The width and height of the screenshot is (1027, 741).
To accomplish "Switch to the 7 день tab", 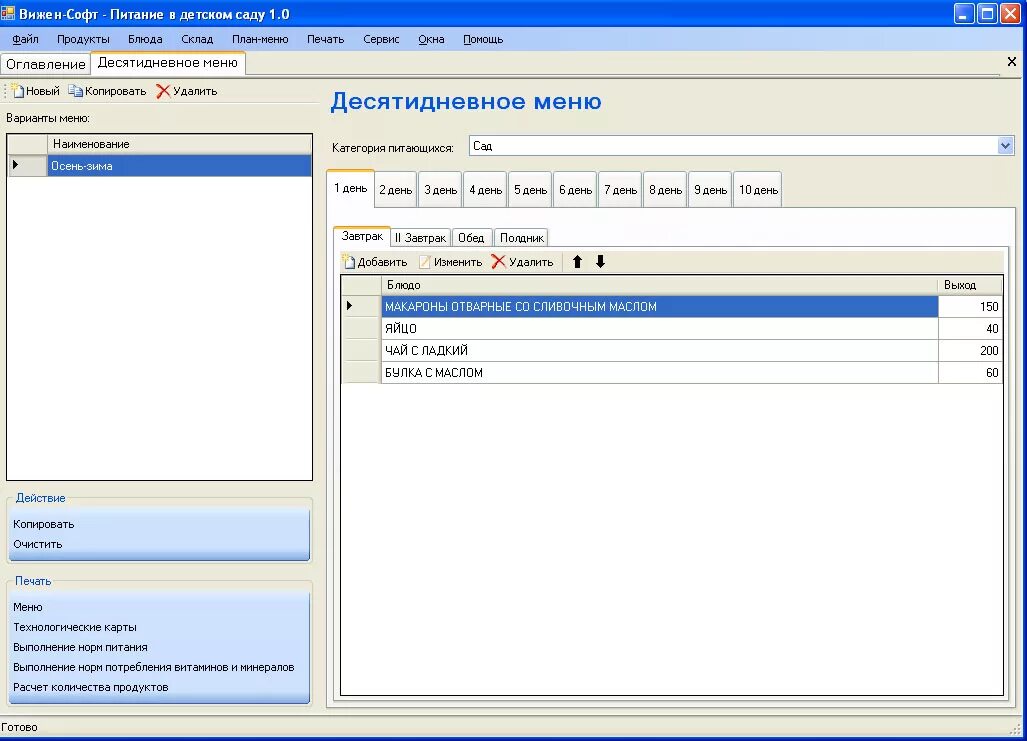I will click(620, 190).
